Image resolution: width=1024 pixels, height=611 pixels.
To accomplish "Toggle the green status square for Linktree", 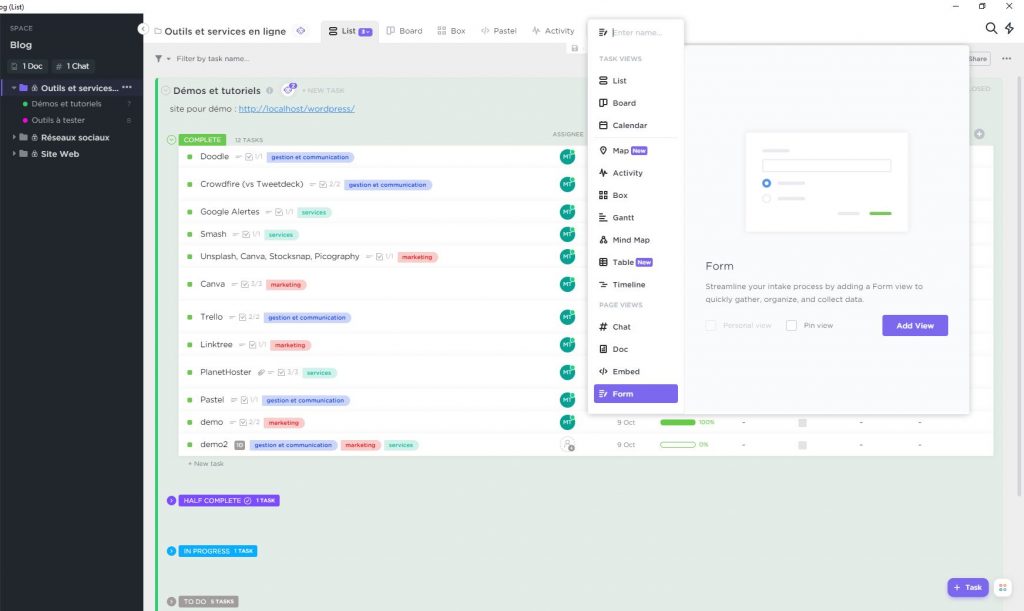I will coord(189,345).
